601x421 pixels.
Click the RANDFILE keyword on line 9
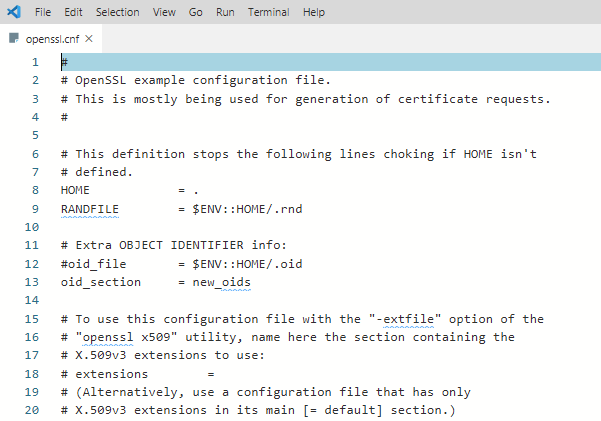point(90,209)
